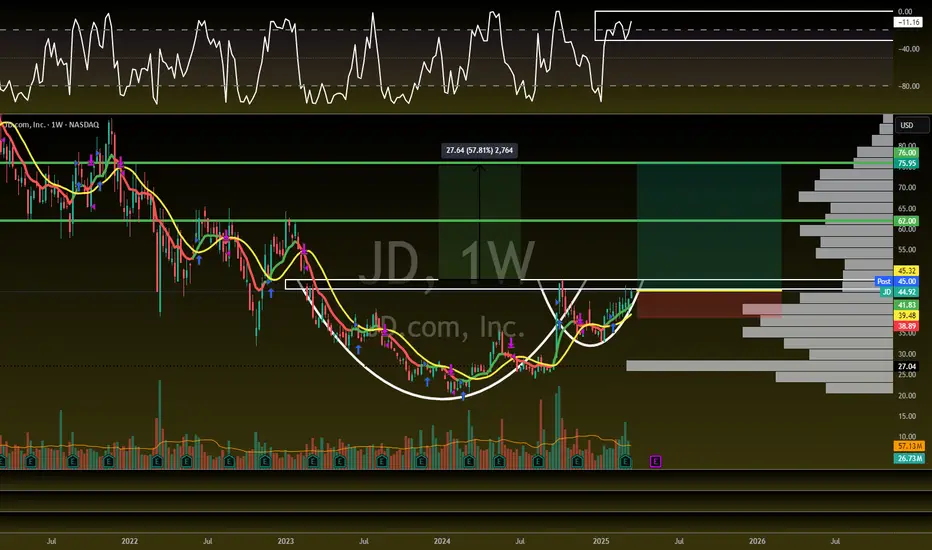Image resolution: width=932 pixels, height=550 pixels.
Task: Click the teal 75.95 price label
Action: tap(906, 164)
